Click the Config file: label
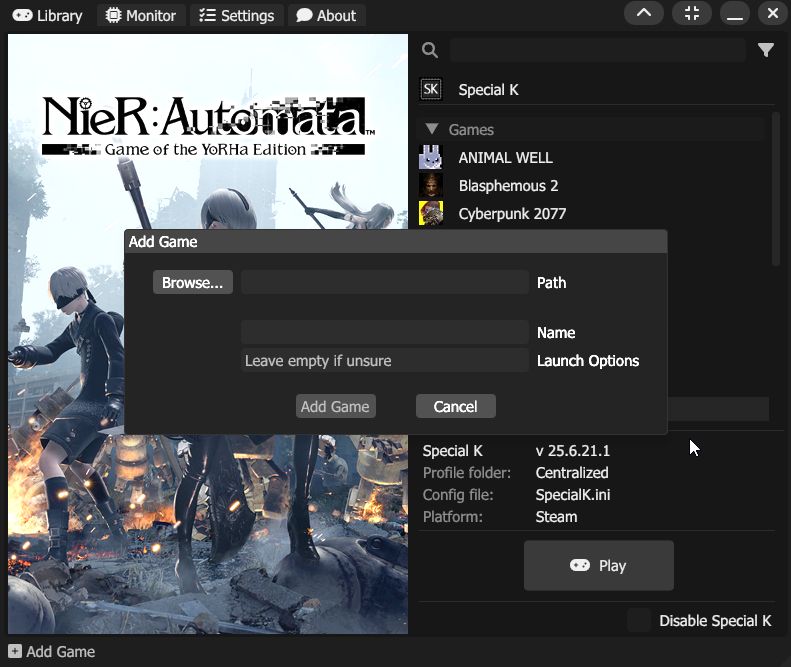The image size is (791, 667). 458,495
